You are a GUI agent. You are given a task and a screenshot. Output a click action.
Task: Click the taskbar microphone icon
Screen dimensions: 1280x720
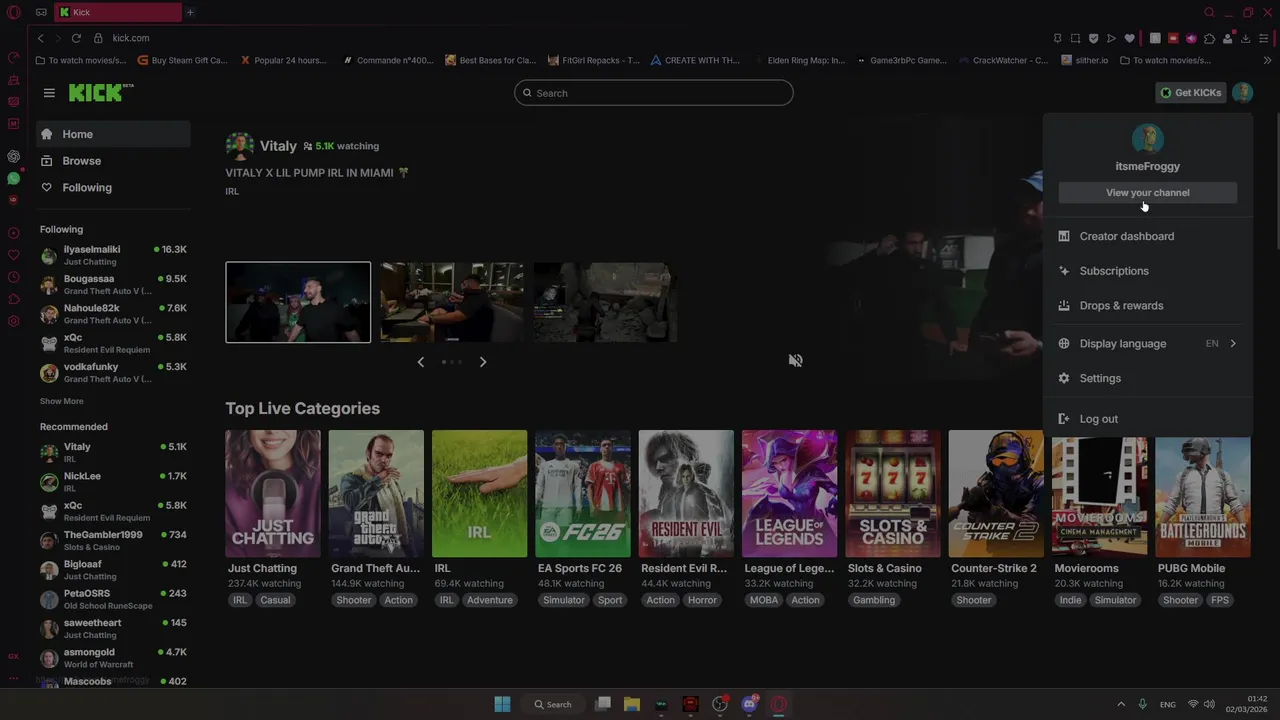click(1142, 704)
